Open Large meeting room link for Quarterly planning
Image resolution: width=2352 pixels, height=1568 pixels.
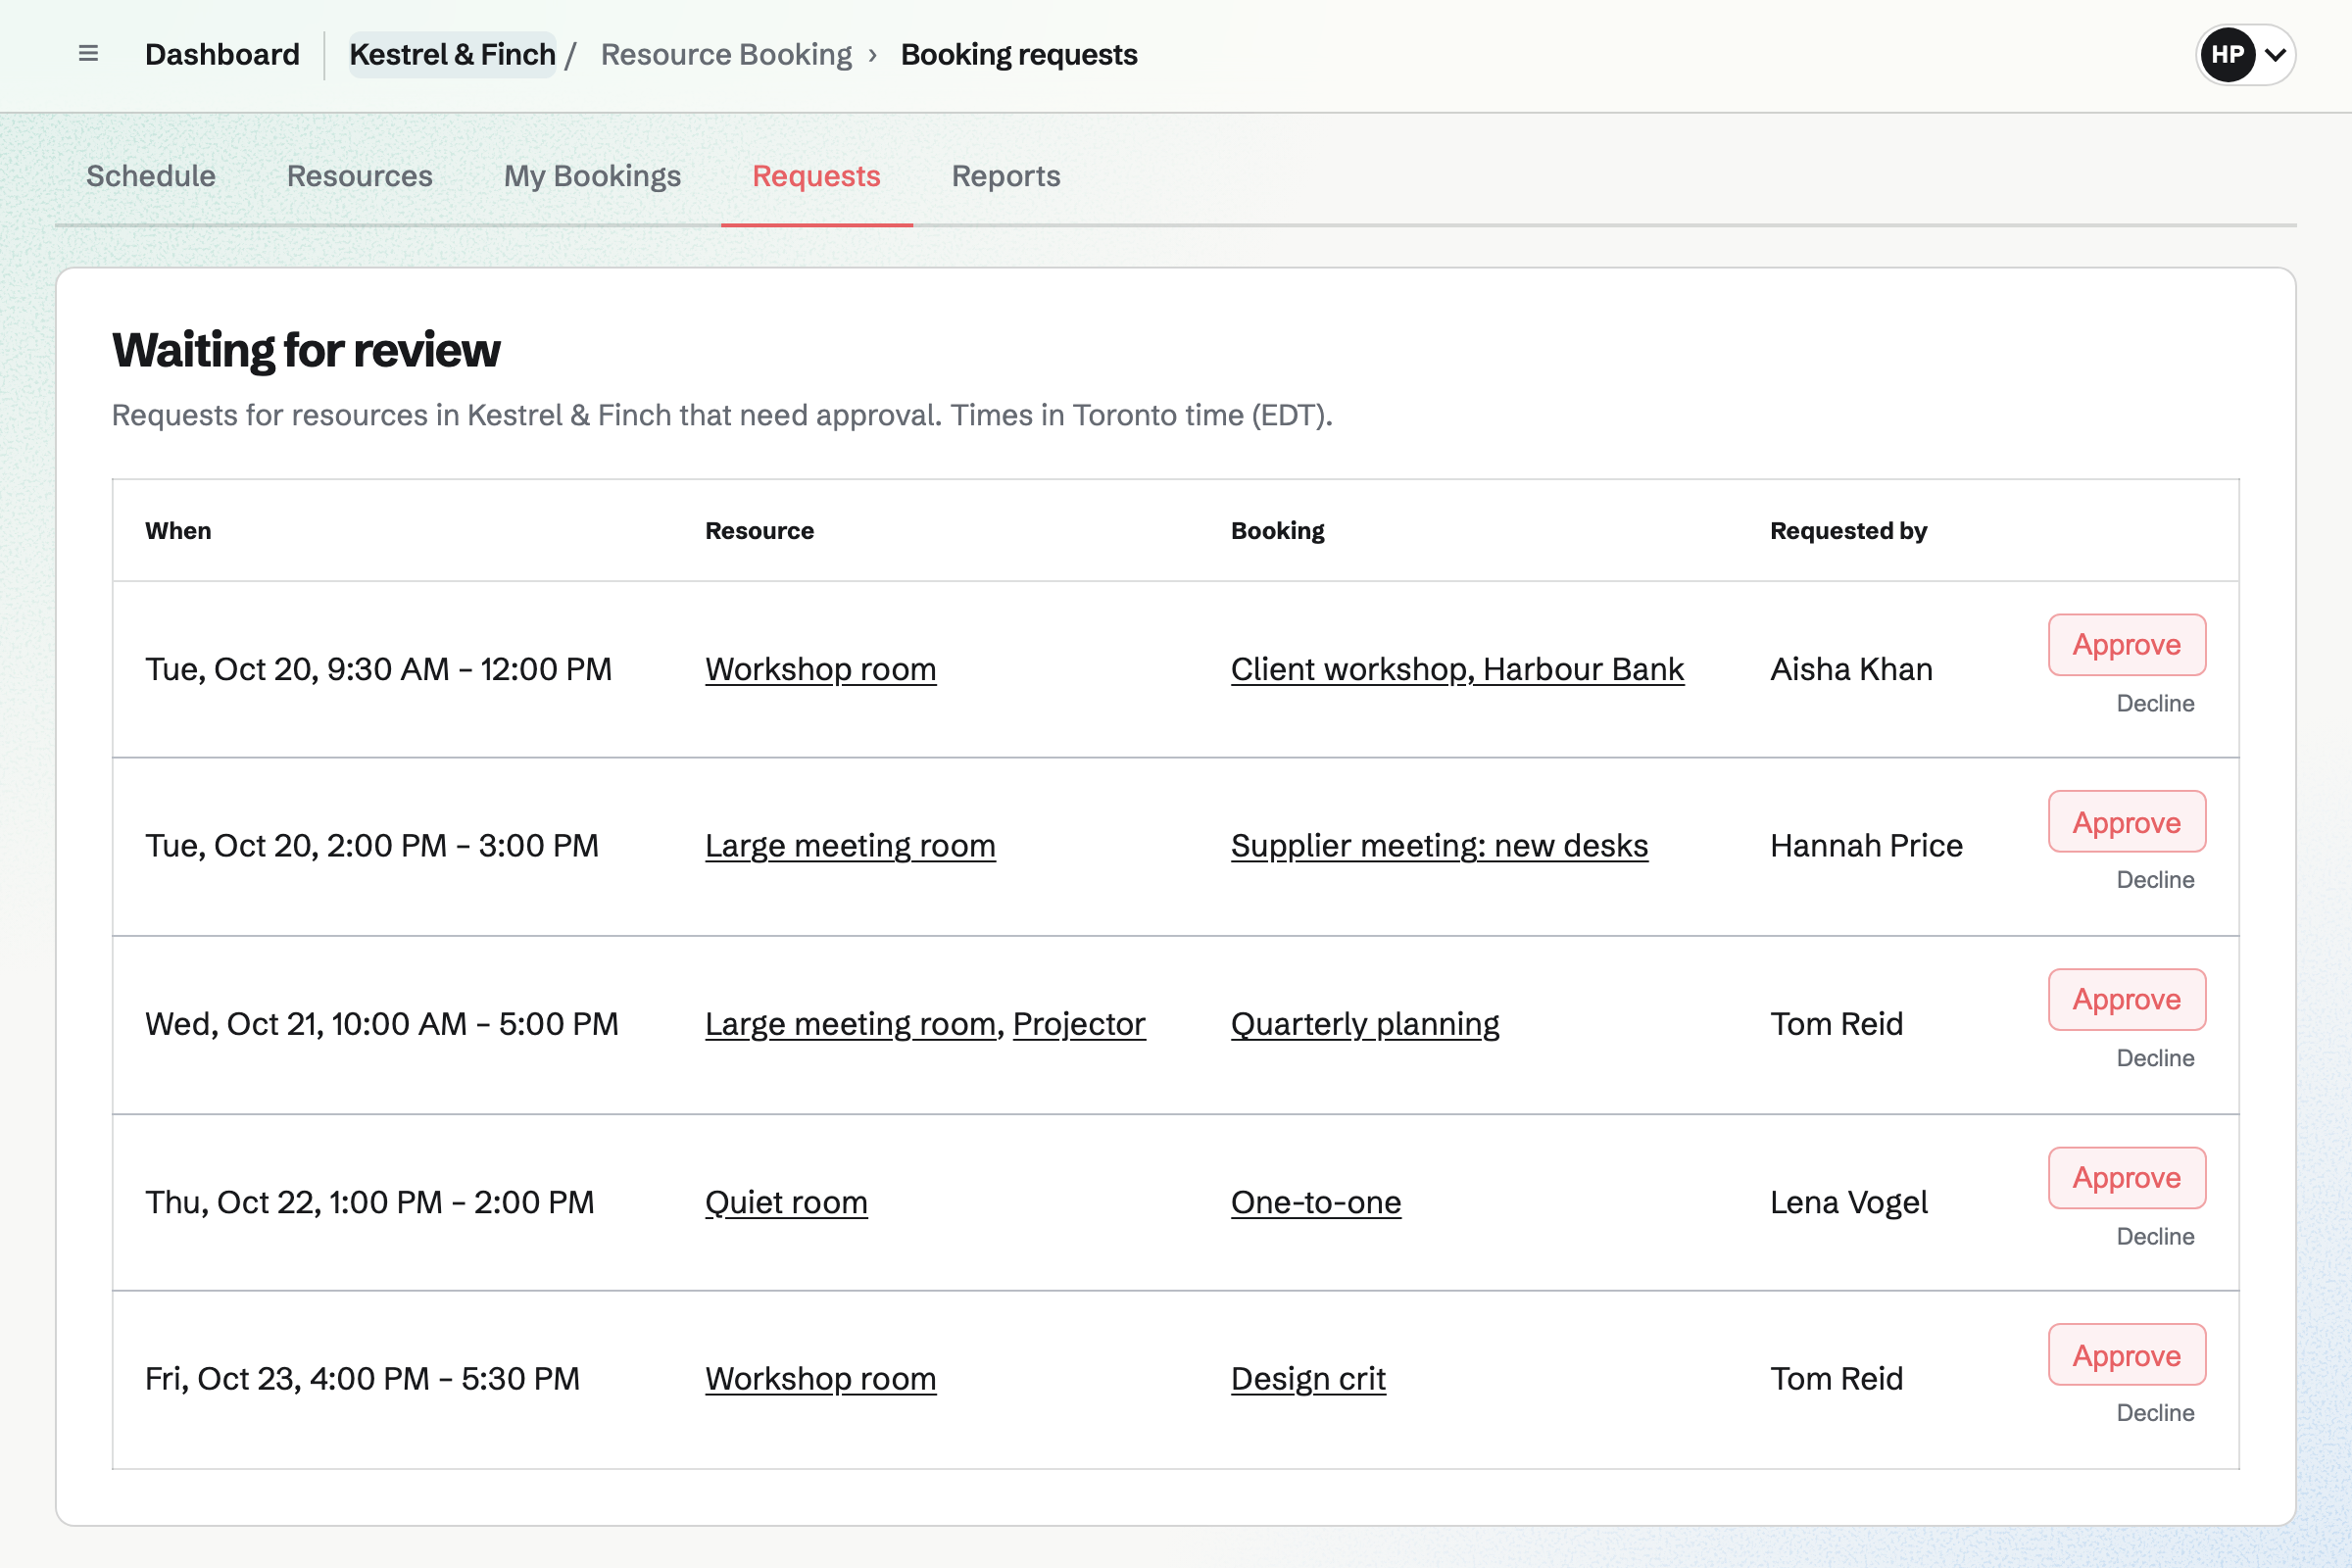click(850, 1024)
